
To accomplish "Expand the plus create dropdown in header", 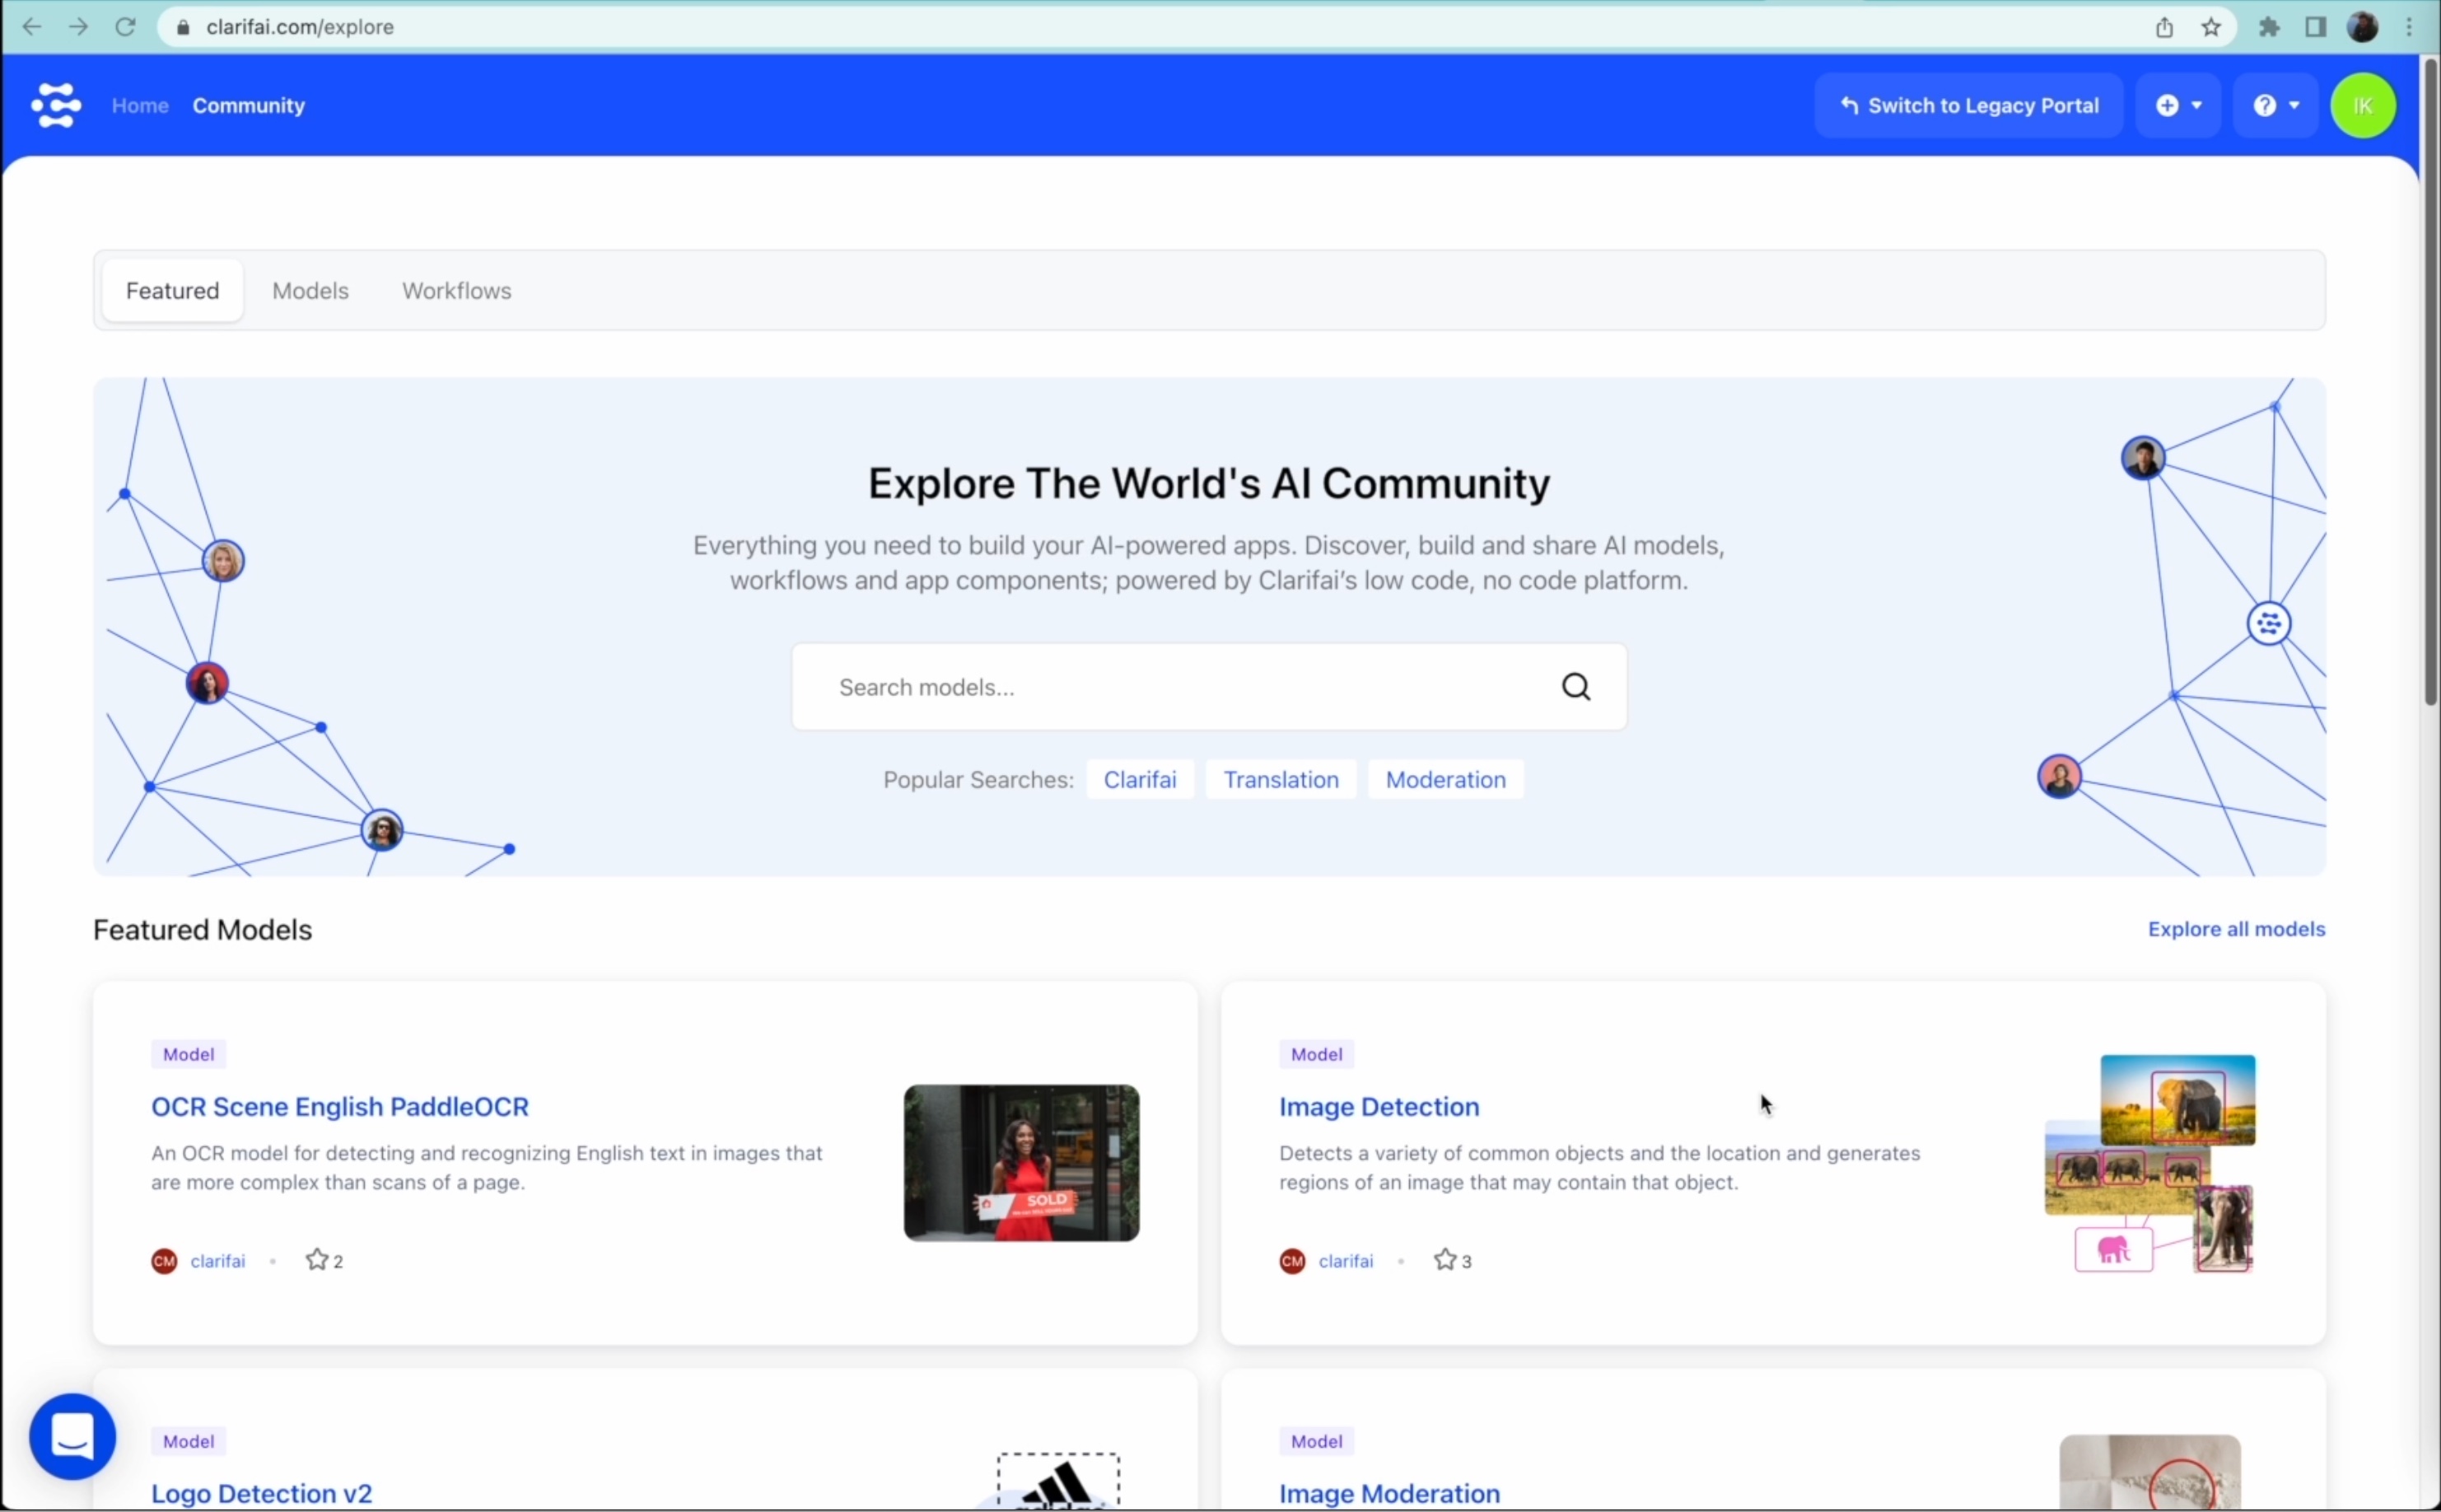I will coord(2179,105).
